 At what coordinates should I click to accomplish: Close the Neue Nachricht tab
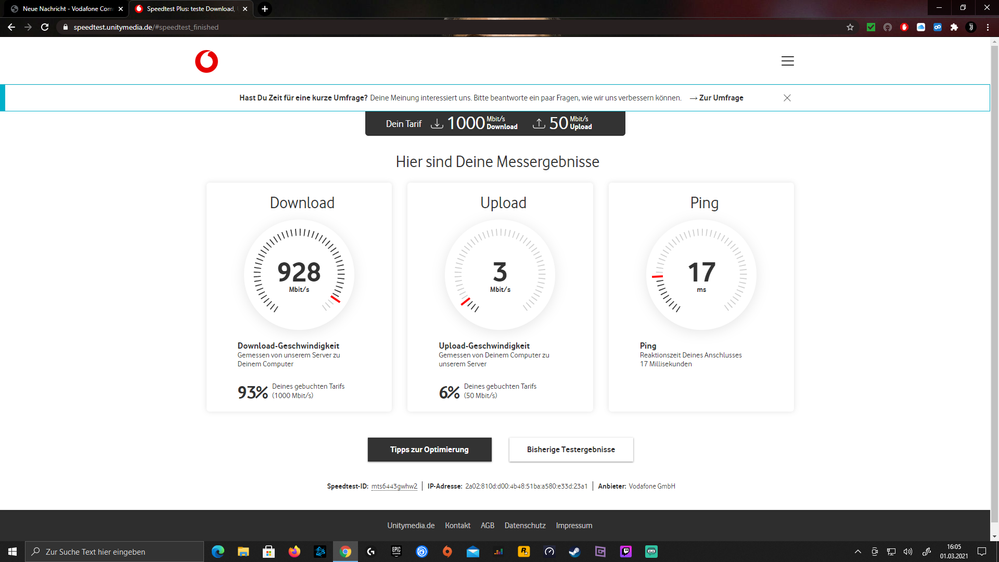120,9
